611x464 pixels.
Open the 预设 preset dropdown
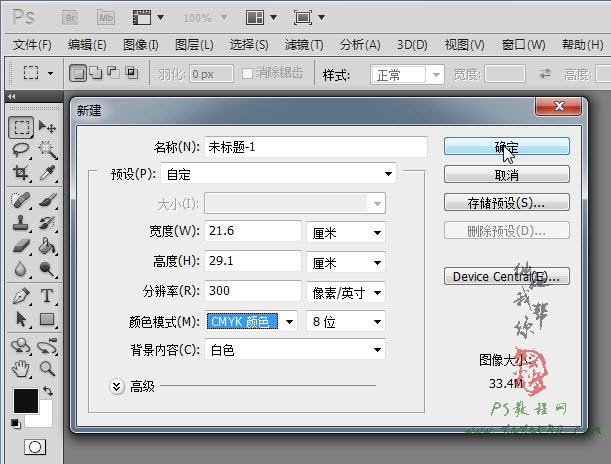[279, 174]
